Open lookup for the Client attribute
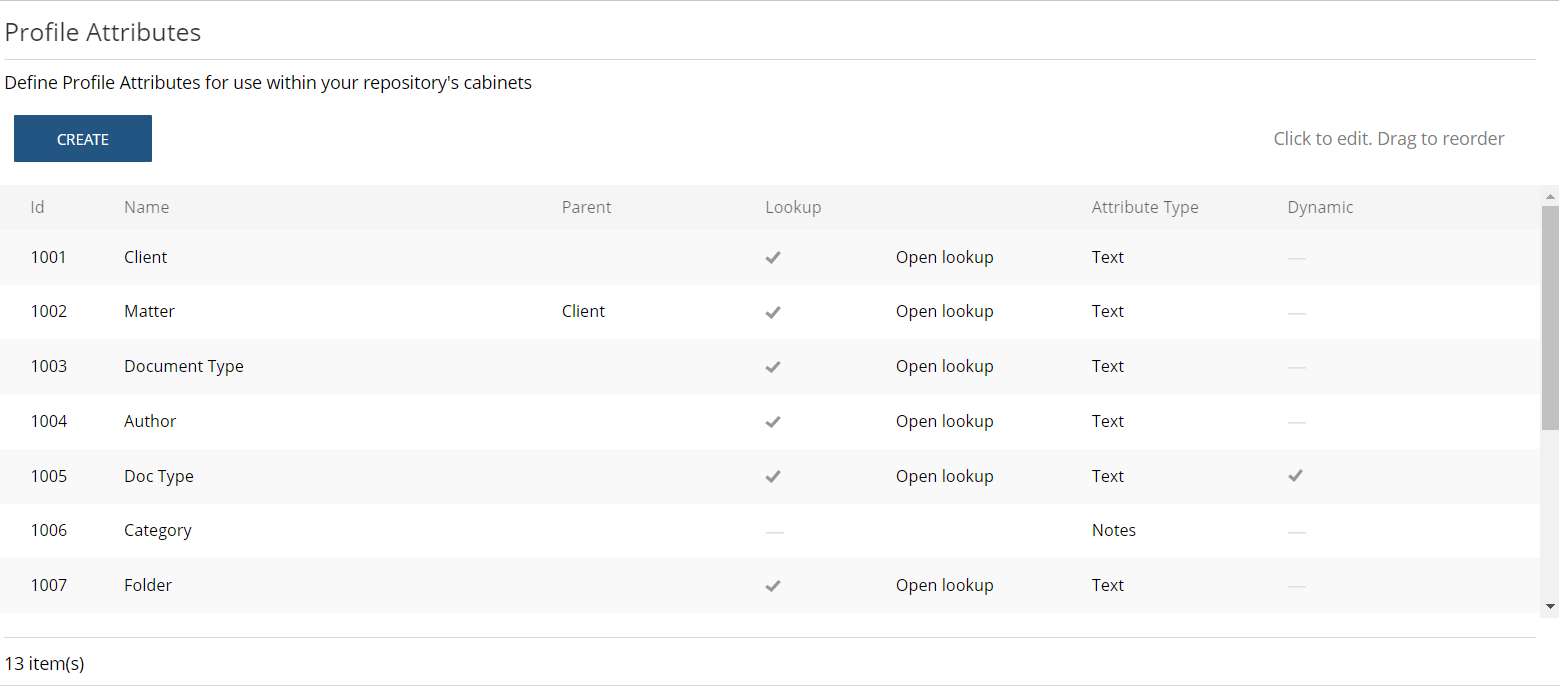The height and width of the screenshot is (688, 1560). pyautogui.click(x=944, y=257)
